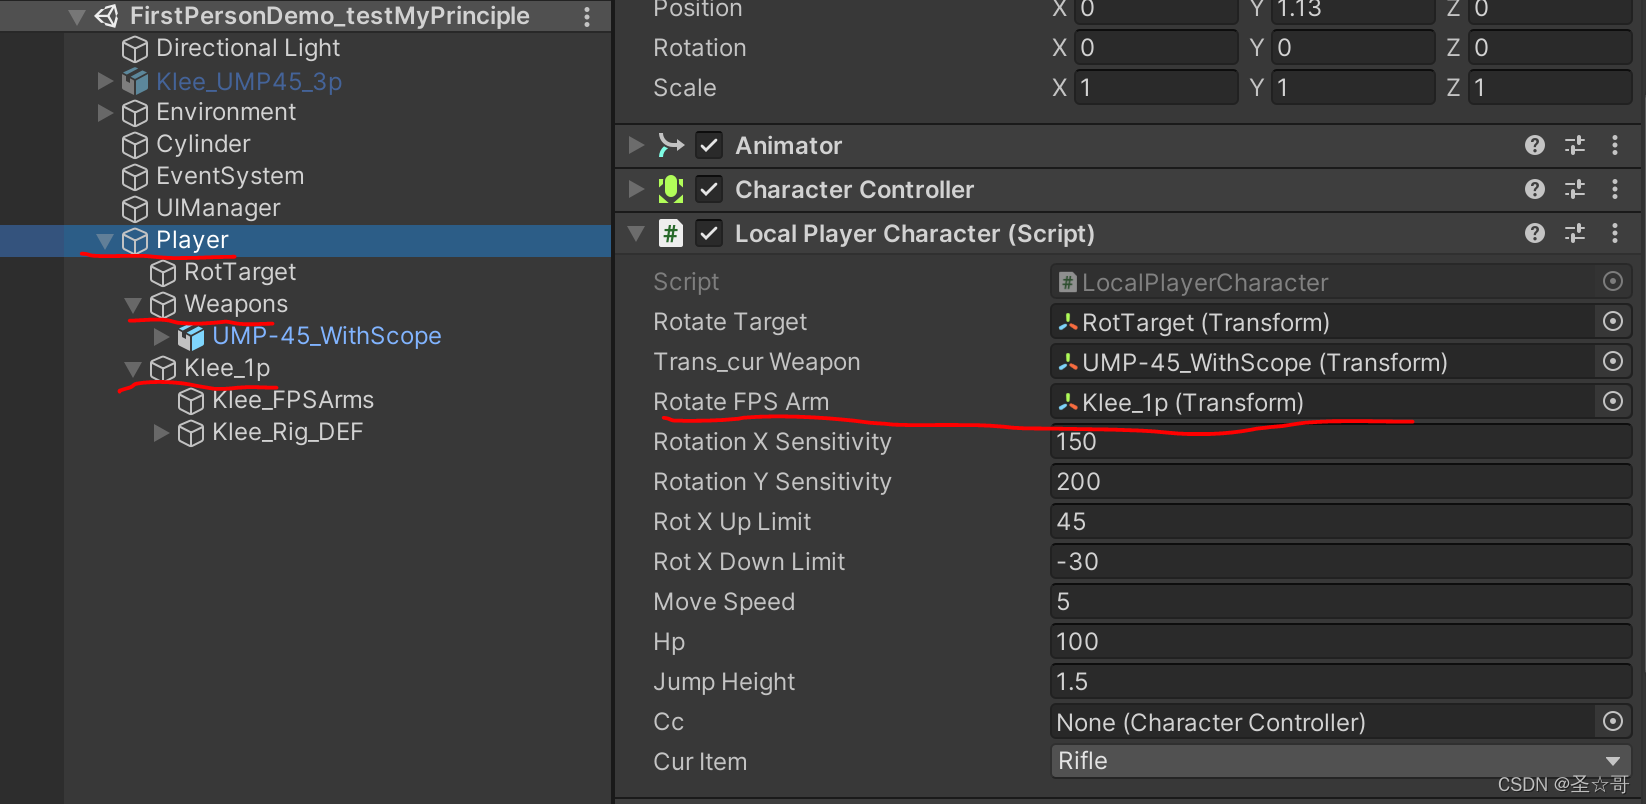Open the scene options kebab menu for FirstPersonDemo_testMyPrinciple
1646x804 pixels.
pos(587,16)
